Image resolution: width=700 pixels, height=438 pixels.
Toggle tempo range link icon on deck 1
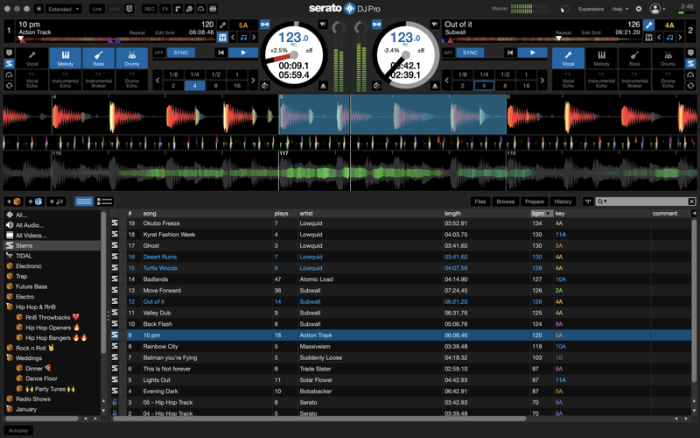click(265, 24)
